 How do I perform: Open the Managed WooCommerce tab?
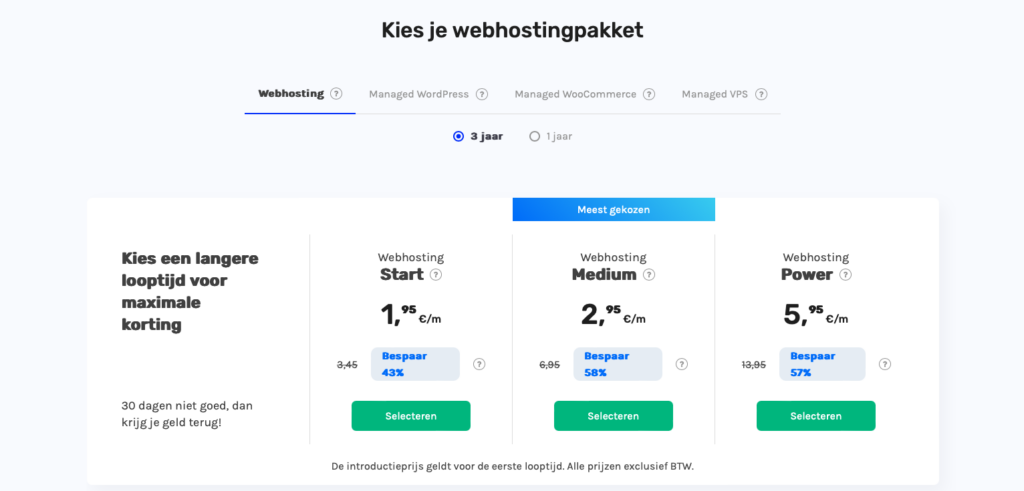coord(575,95)
